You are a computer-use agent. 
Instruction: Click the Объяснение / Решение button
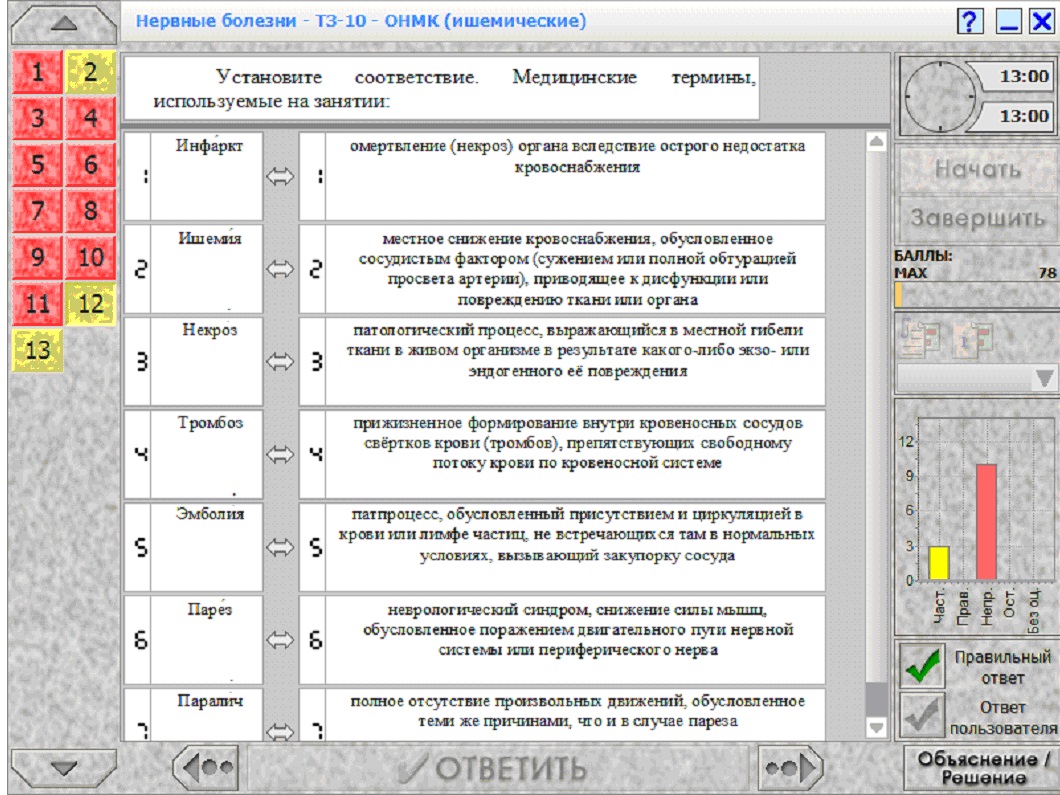982,768
